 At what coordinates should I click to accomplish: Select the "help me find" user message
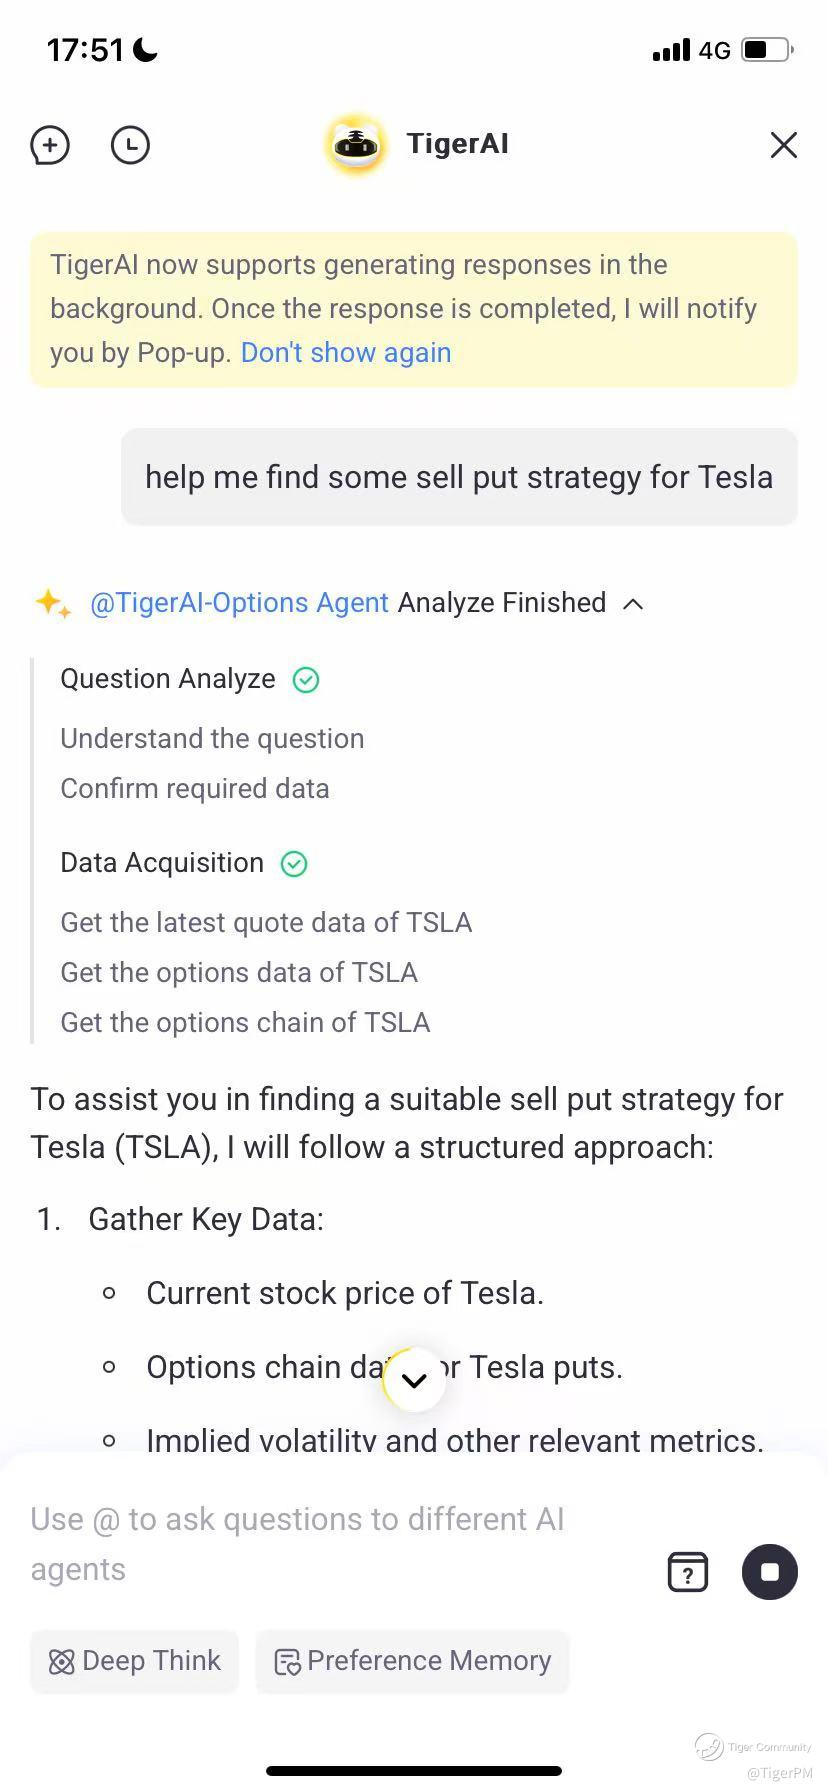(459, 477)
